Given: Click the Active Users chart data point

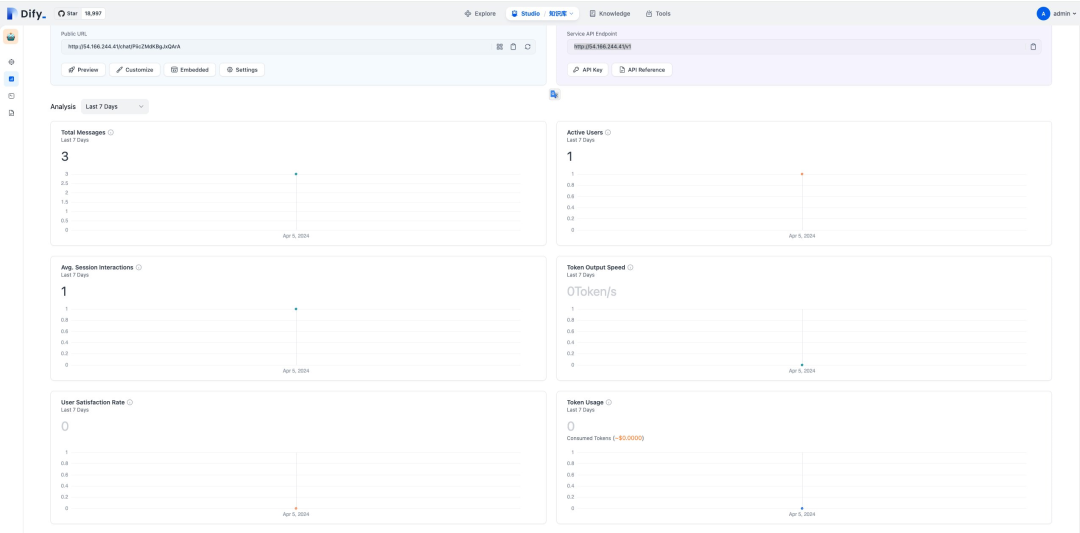Looking at the screenshot, I should (802, 174).
